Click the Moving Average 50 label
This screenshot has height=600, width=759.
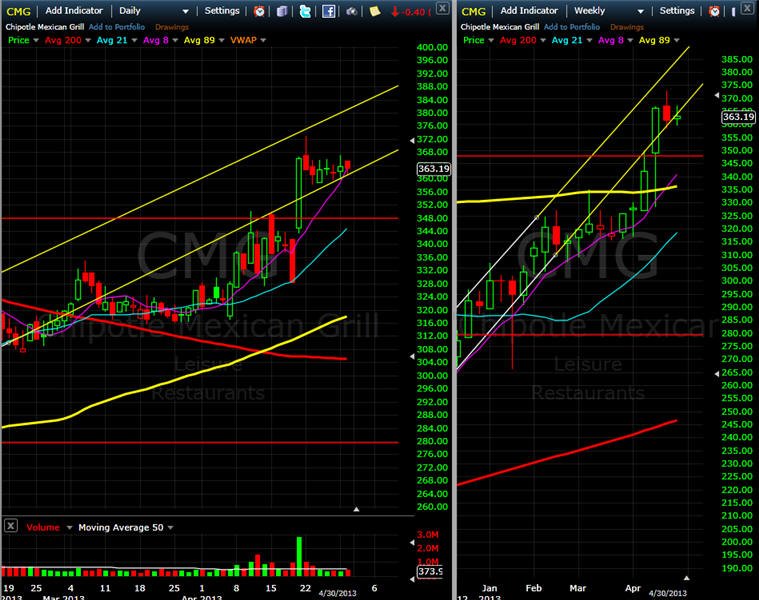(121, 527)
